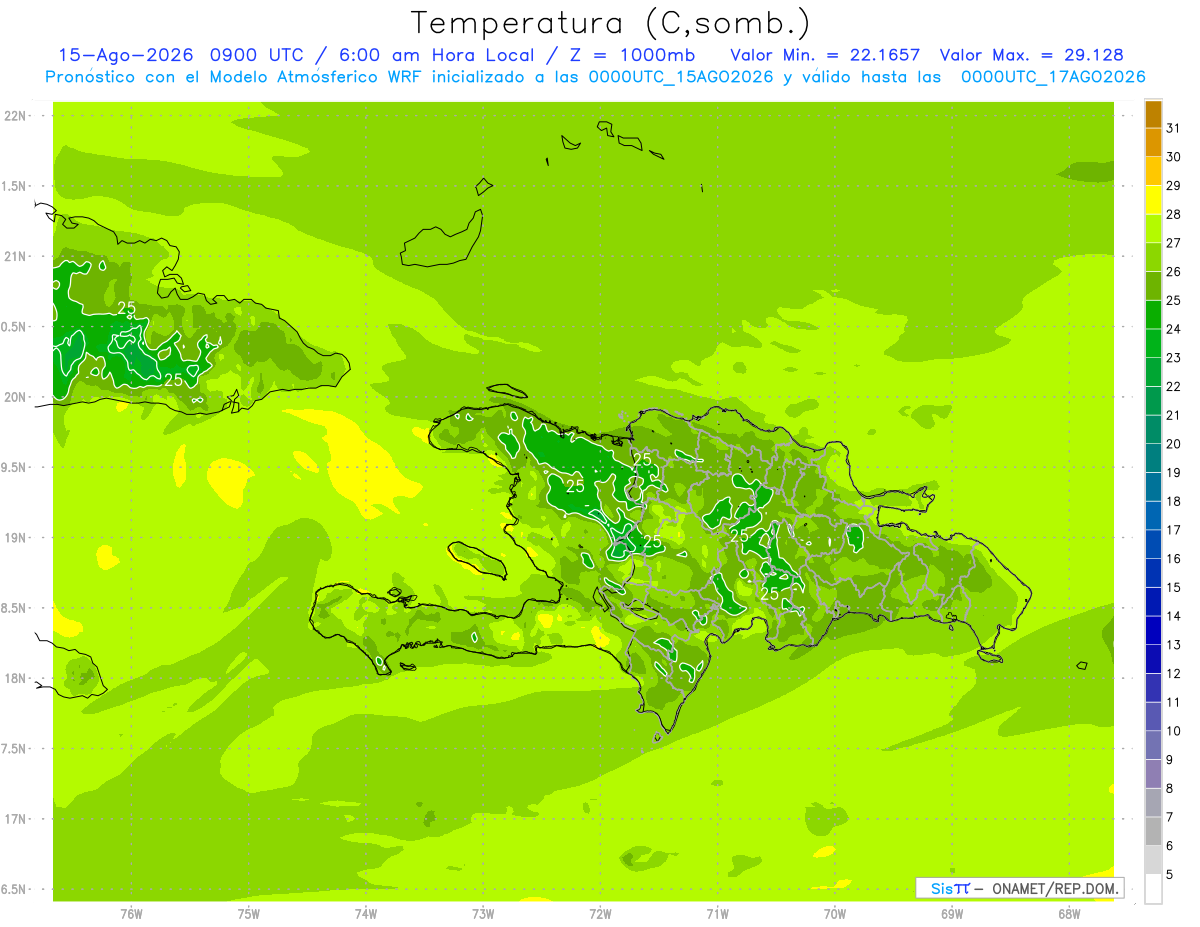Pick the legend swatch between 24 and 25

coord(1153,315)
